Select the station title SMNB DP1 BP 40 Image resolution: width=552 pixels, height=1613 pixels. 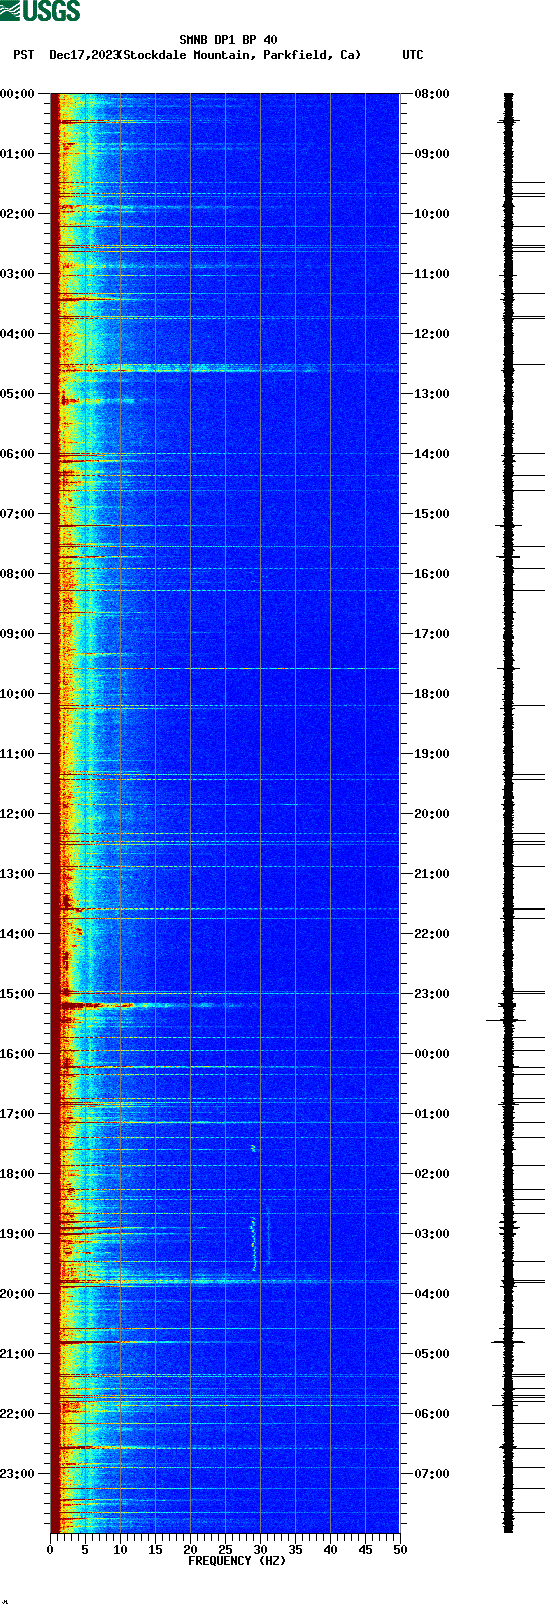(228, 40)
